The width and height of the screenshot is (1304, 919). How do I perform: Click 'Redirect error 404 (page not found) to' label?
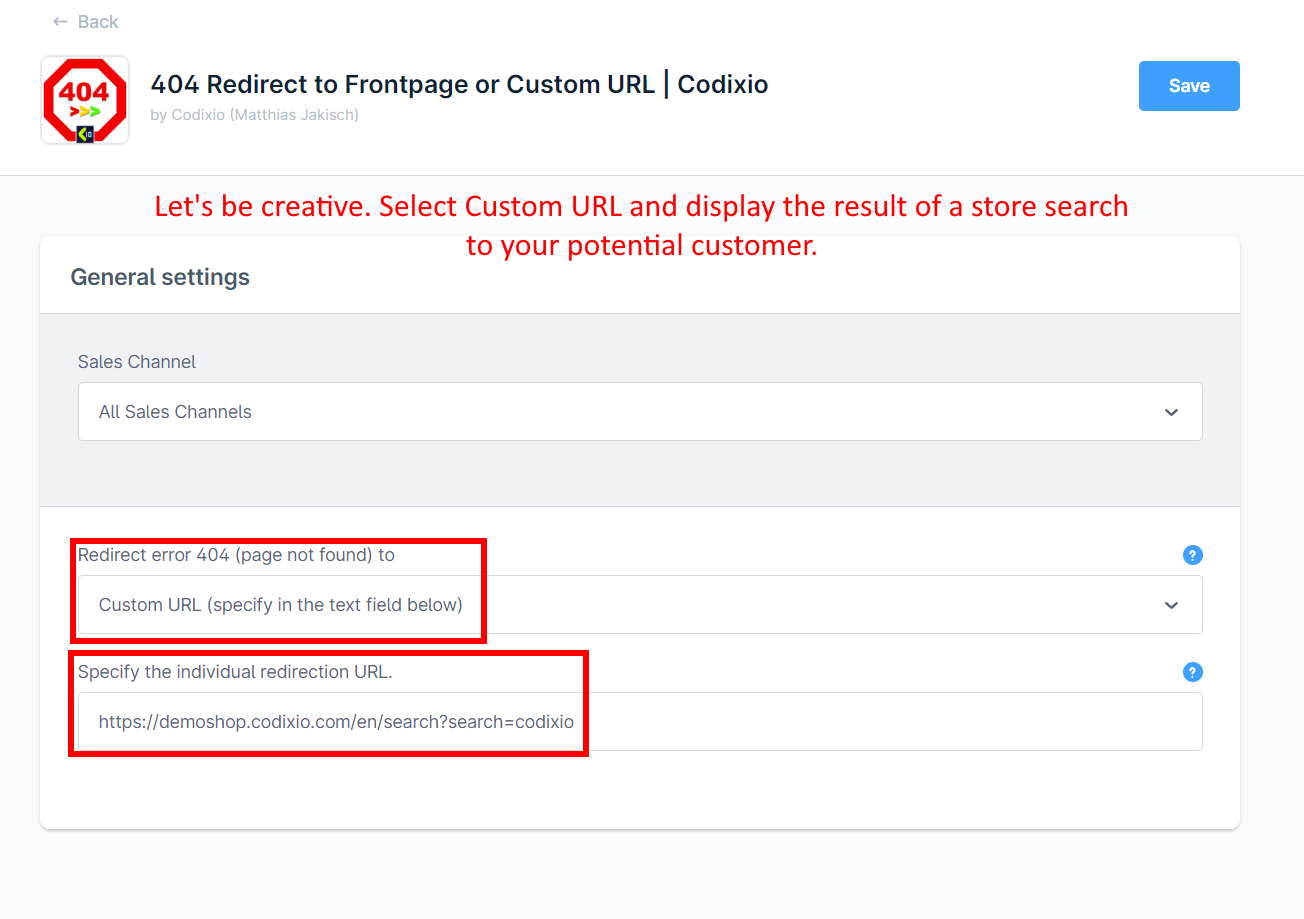click(x=236, y=555)
